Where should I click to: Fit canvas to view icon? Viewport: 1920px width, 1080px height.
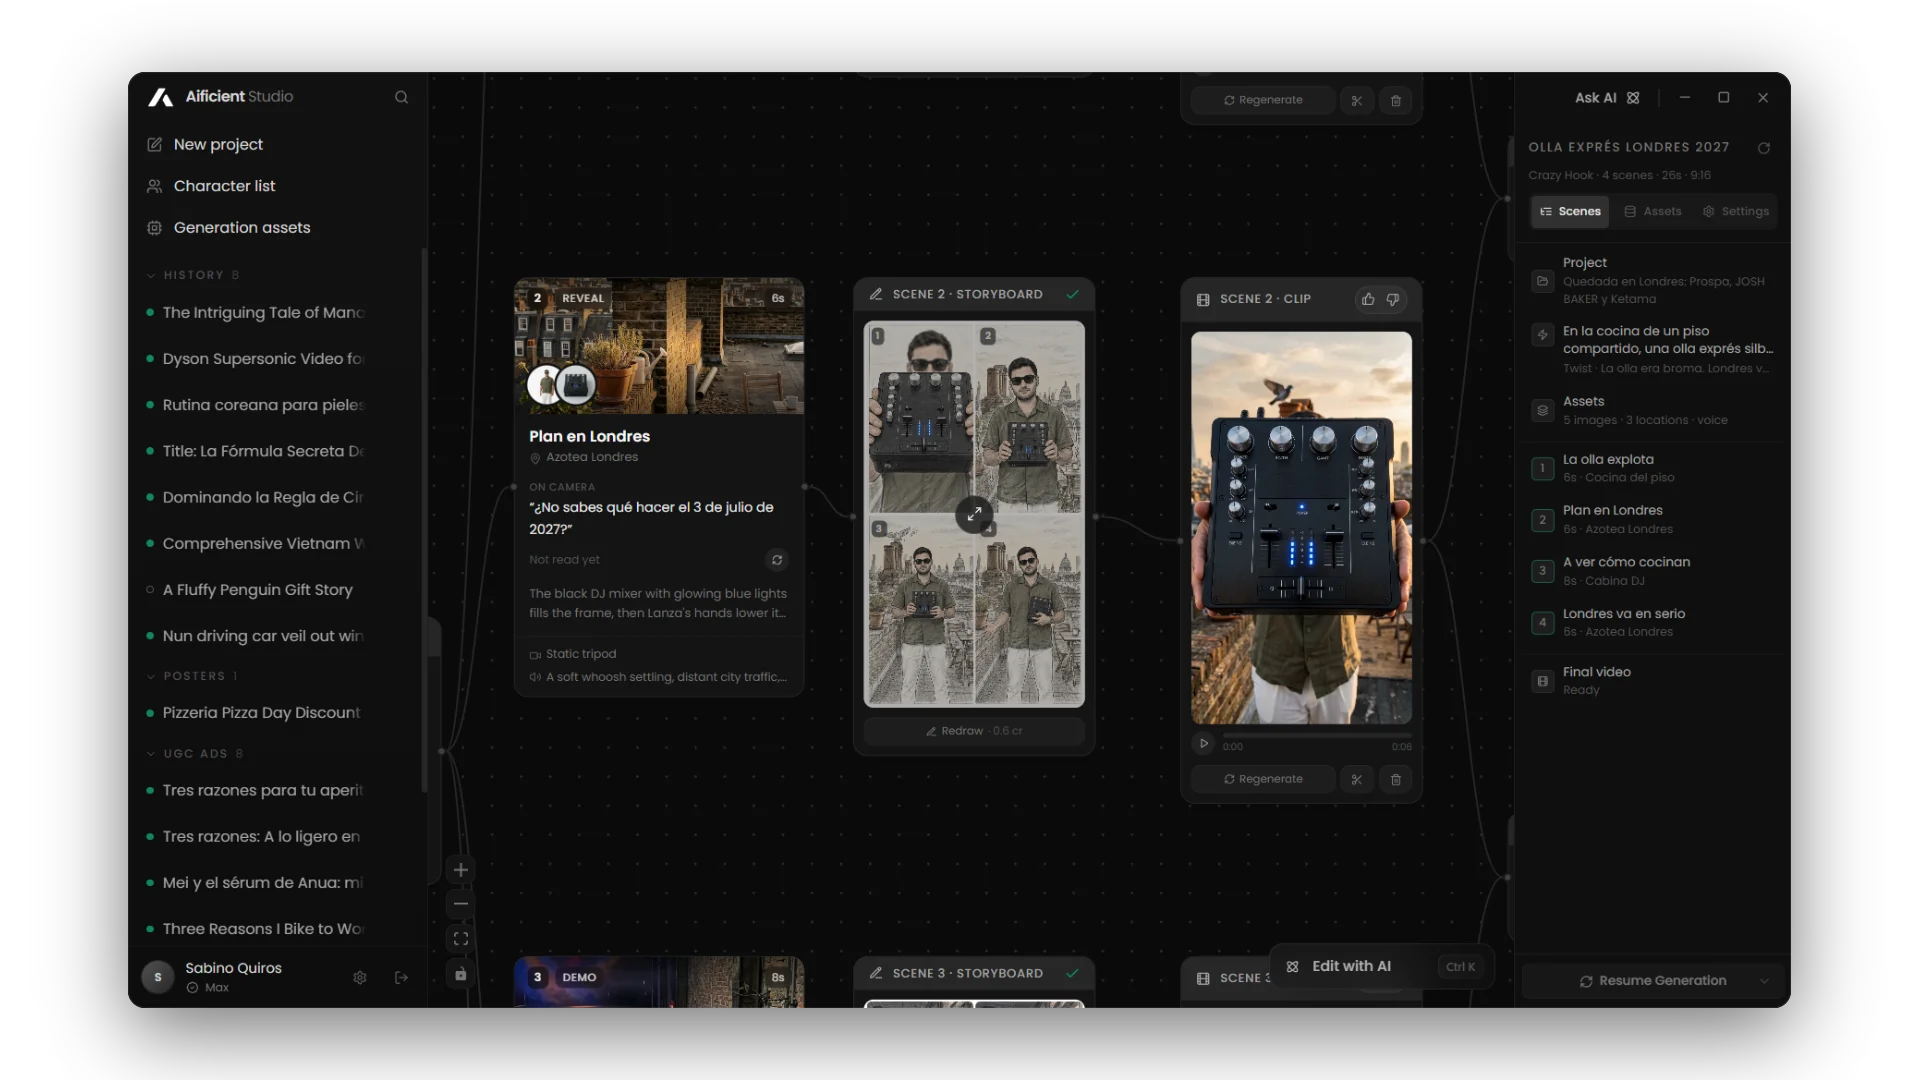click(460, 939)
